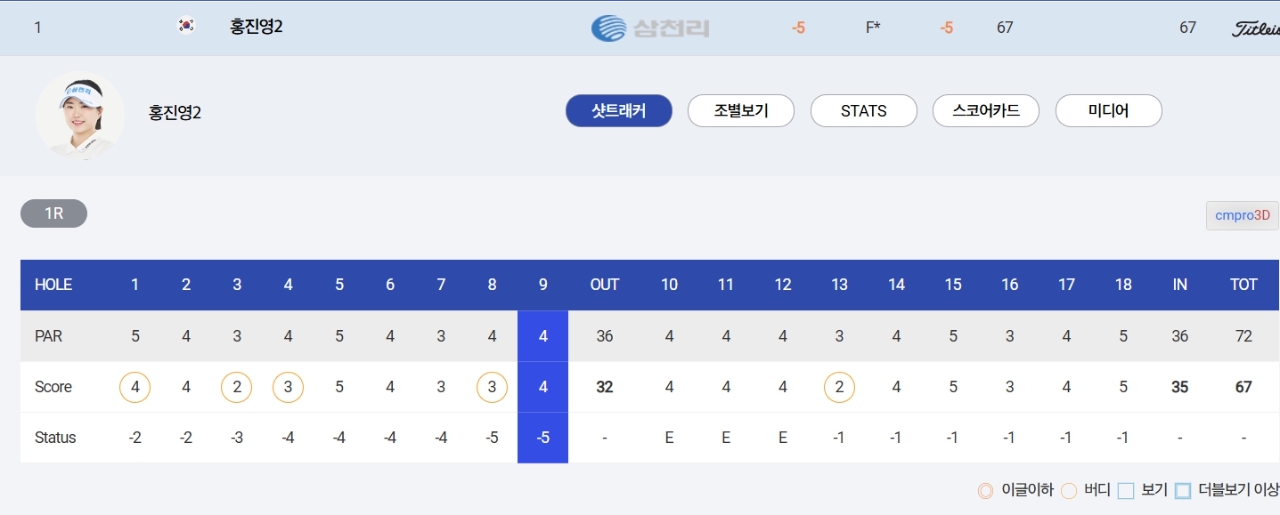
Task: Click the 더블보기 이상 legend square
Action: 1183,491
